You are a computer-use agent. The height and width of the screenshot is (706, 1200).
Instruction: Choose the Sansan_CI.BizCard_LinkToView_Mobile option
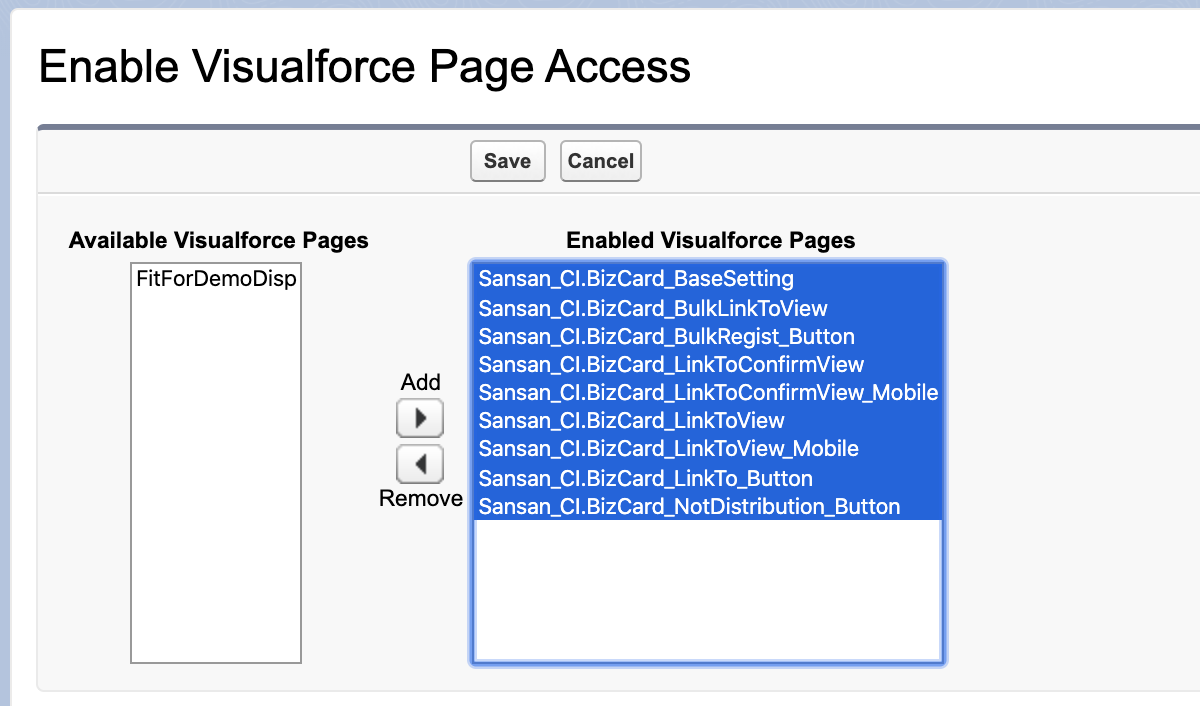[668, 448]
